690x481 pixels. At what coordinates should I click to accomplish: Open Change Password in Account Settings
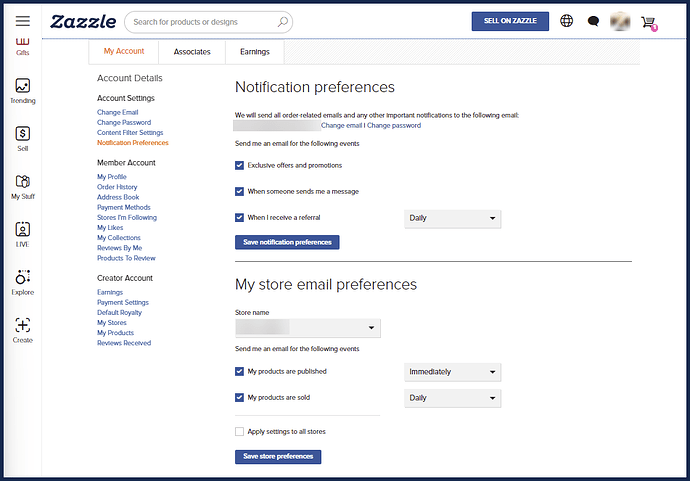click(124, 122)
